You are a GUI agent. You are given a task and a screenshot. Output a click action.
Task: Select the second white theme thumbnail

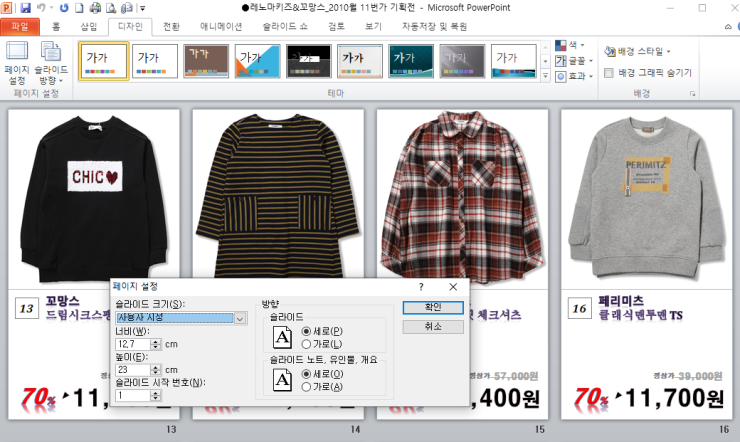(x=155, y=61)
